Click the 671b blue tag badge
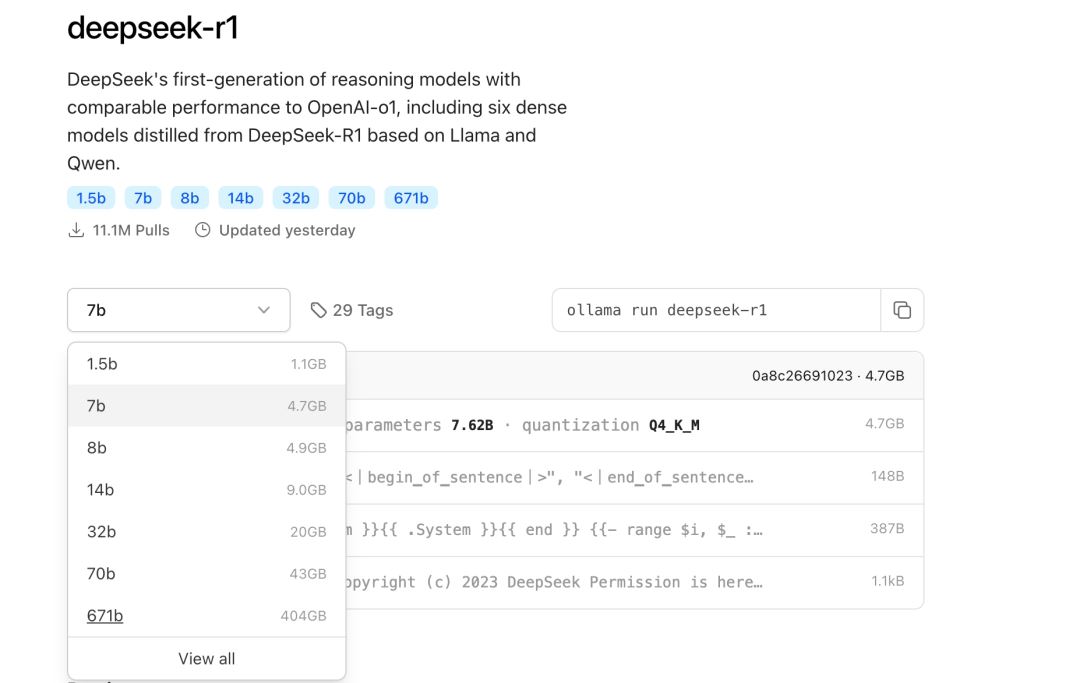The width and height of the screenshot is (1080, 683). tap(410, 198)
